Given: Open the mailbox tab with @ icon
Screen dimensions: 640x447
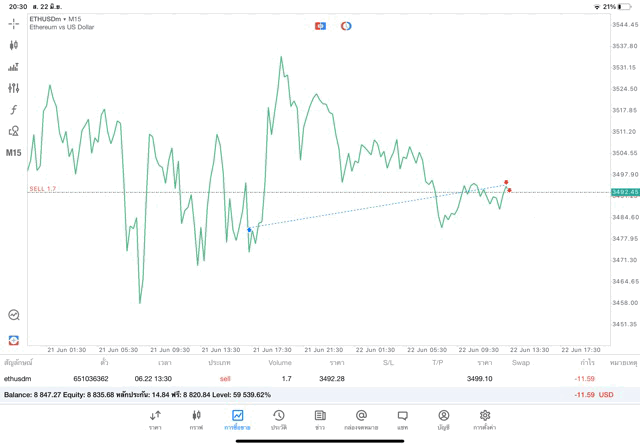Looking at the screenshot, I should [x=361, y=419].
